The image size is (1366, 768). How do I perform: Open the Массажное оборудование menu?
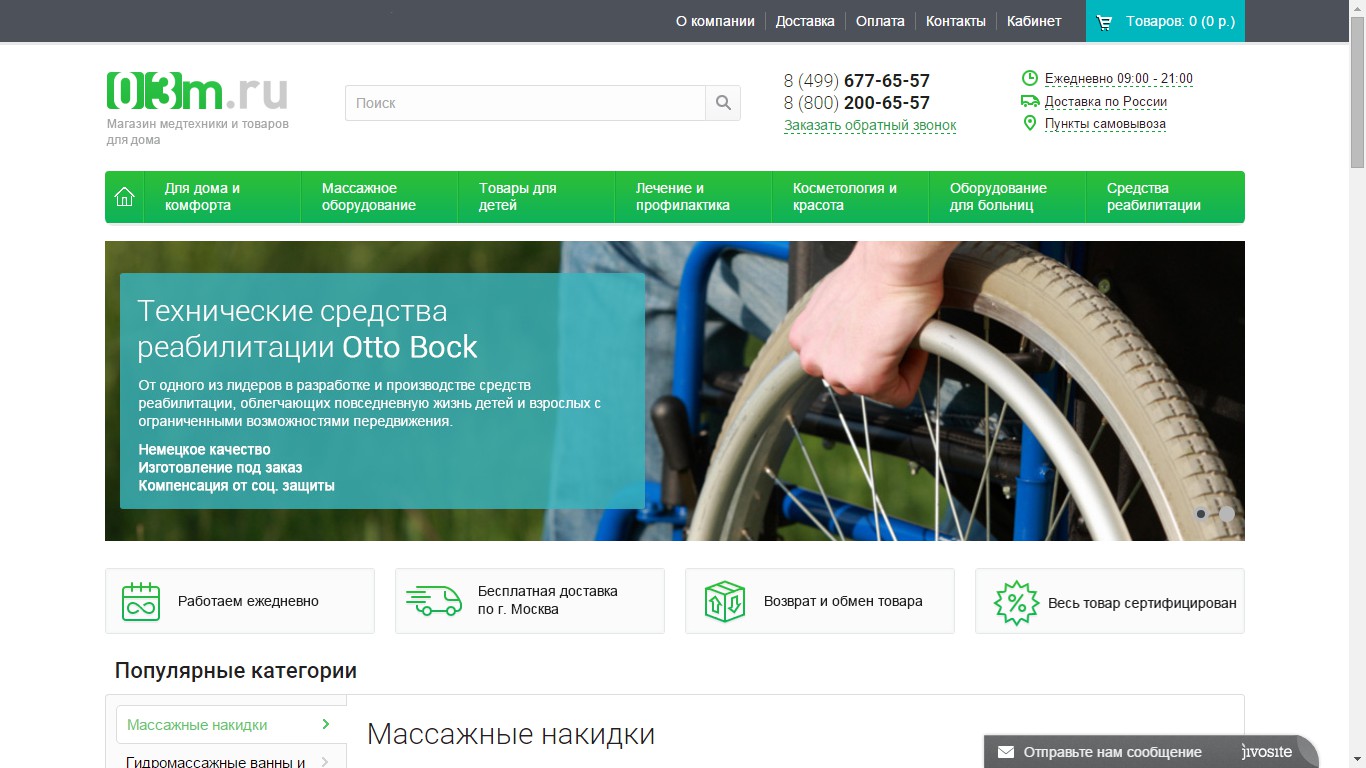pyautogui.click(x=379, y=197)
